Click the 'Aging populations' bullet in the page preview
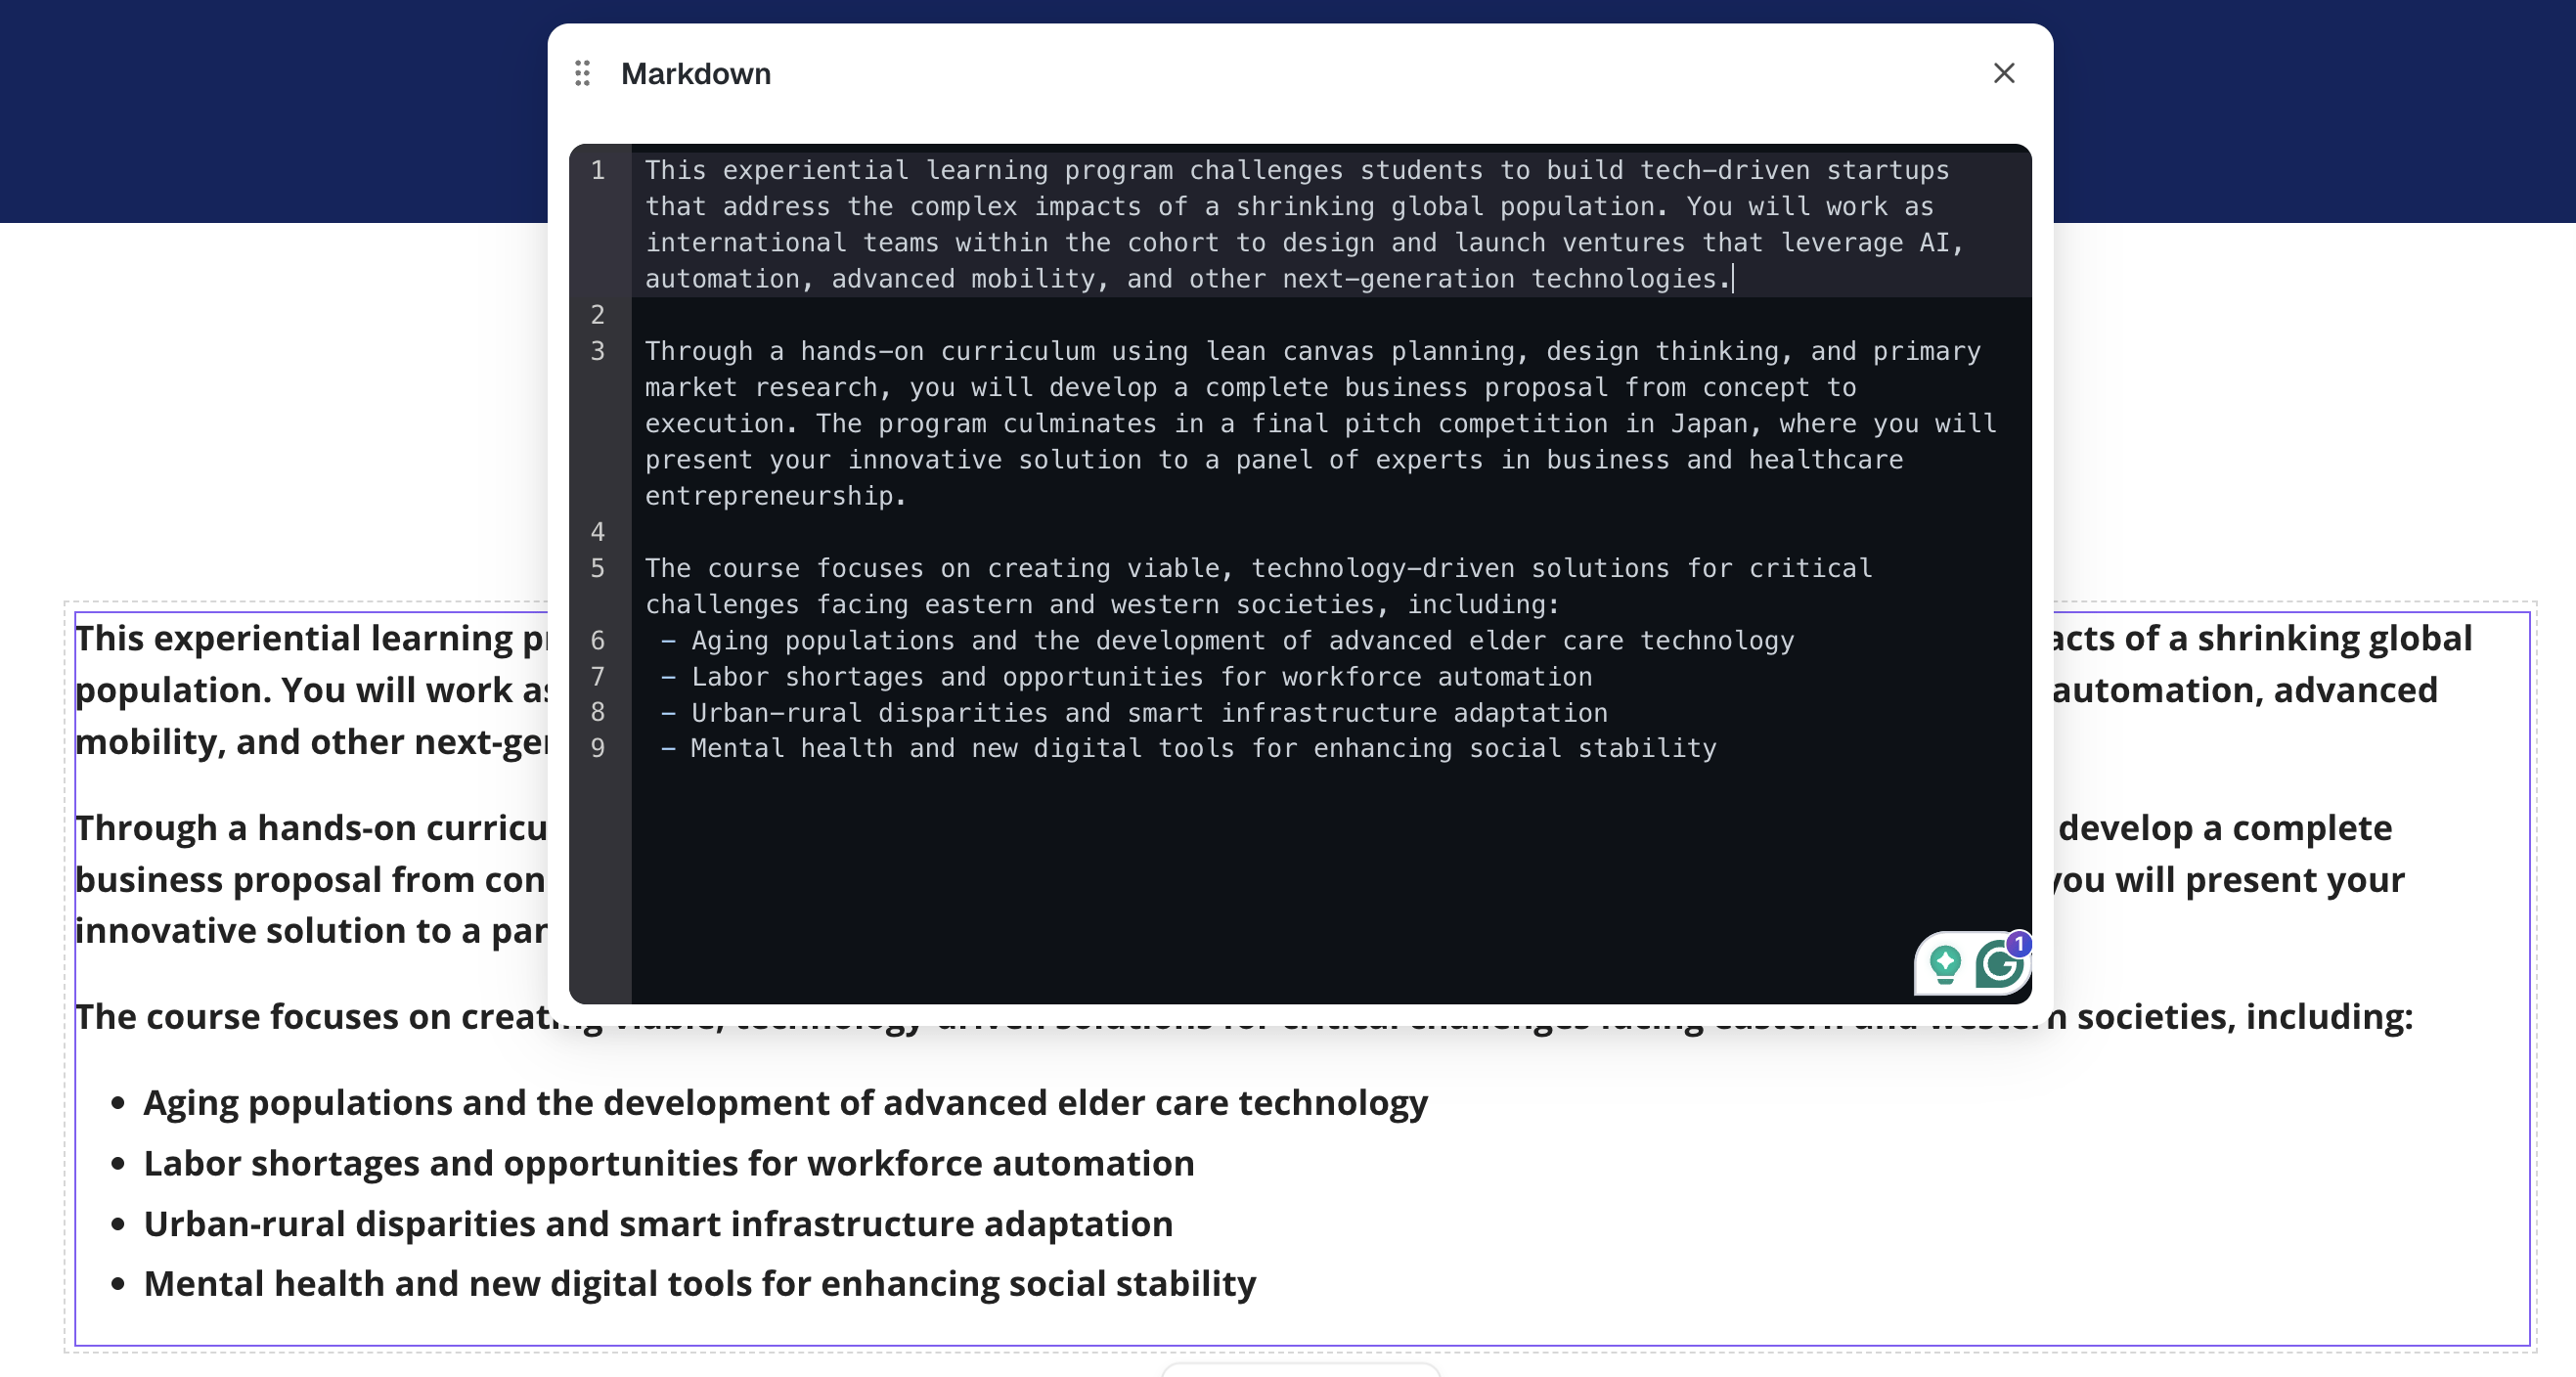 coord(785,1102)
